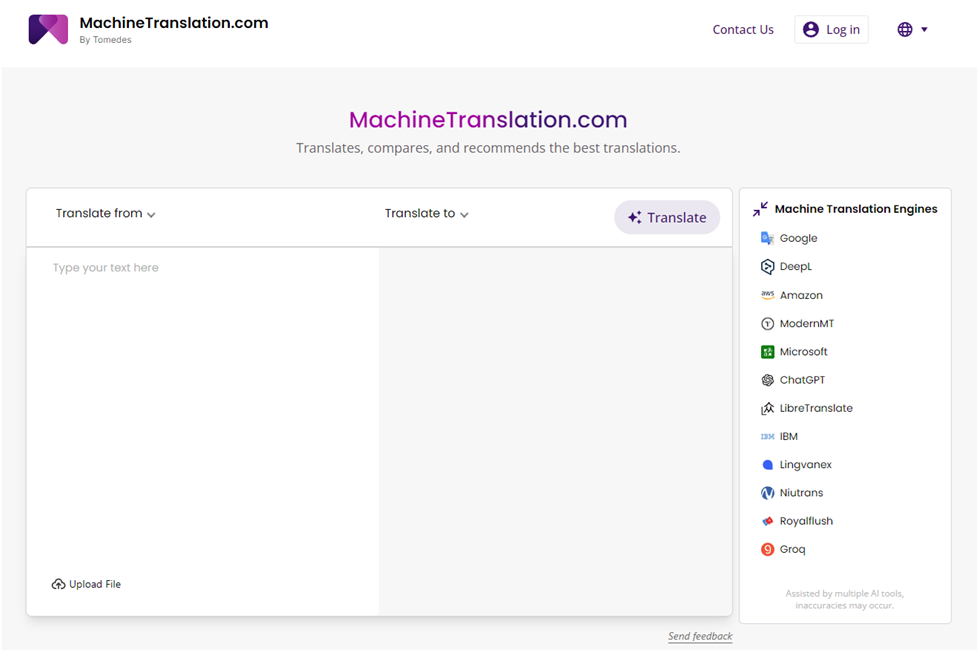Select the Groq engine icon

pos(766,549)
